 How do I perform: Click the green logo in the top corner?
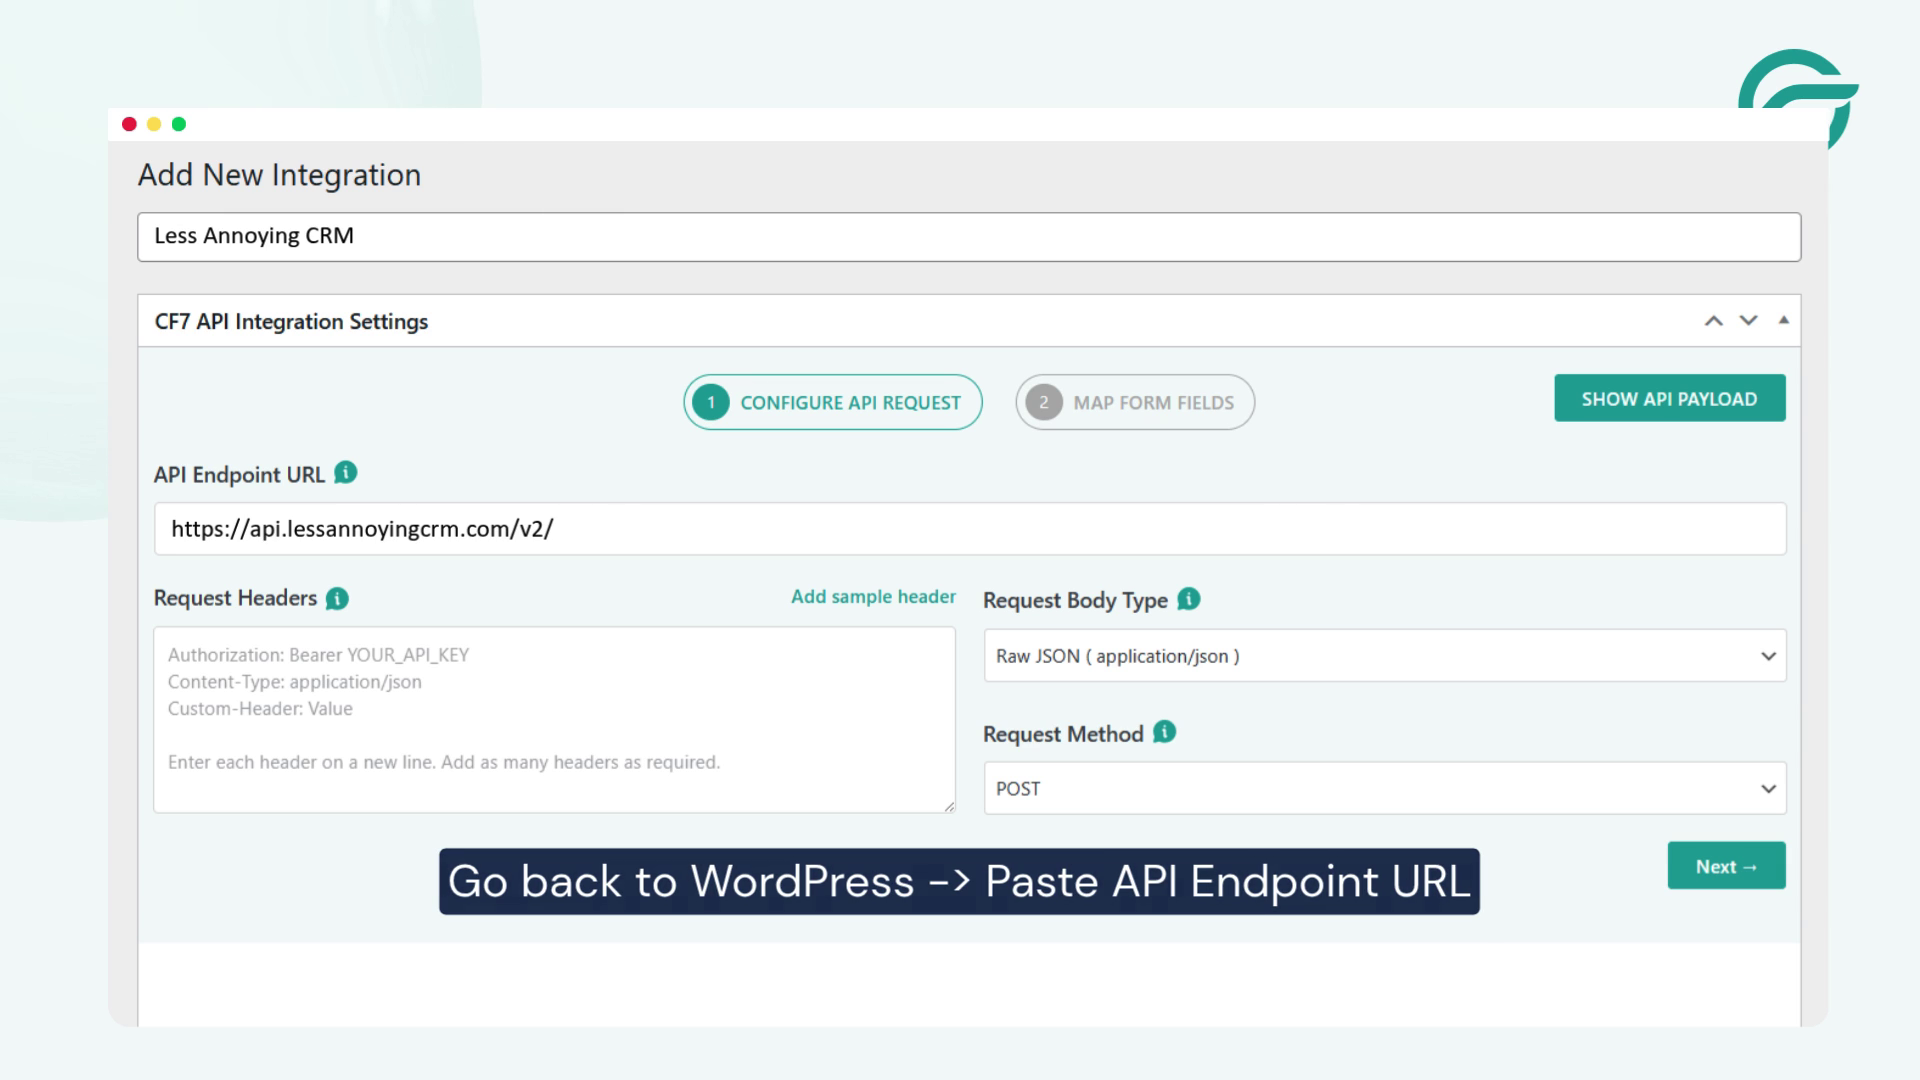pos(1798,98)
